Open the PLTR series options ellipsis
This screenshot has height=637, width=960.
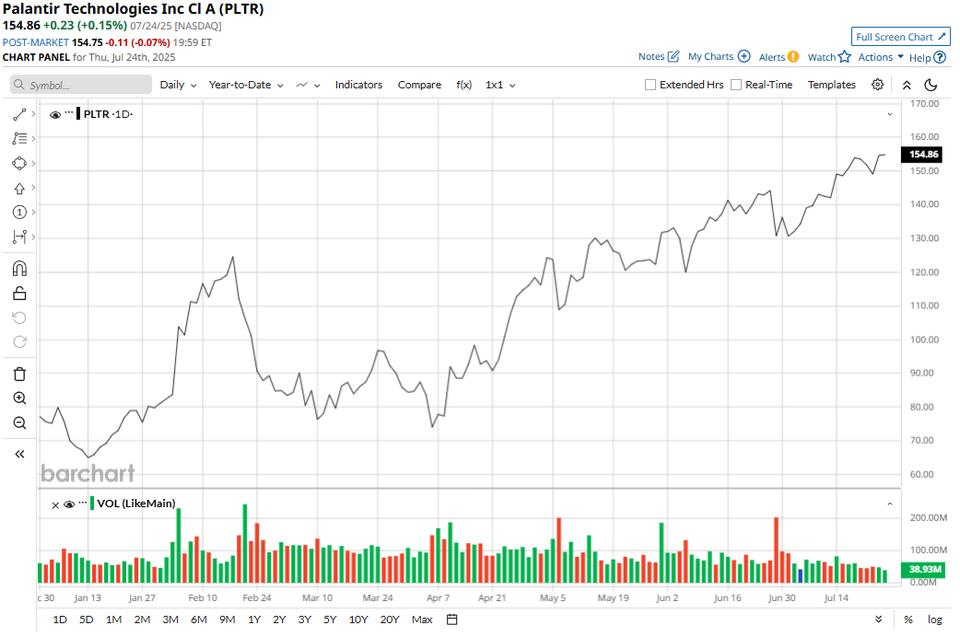[69, 113]
